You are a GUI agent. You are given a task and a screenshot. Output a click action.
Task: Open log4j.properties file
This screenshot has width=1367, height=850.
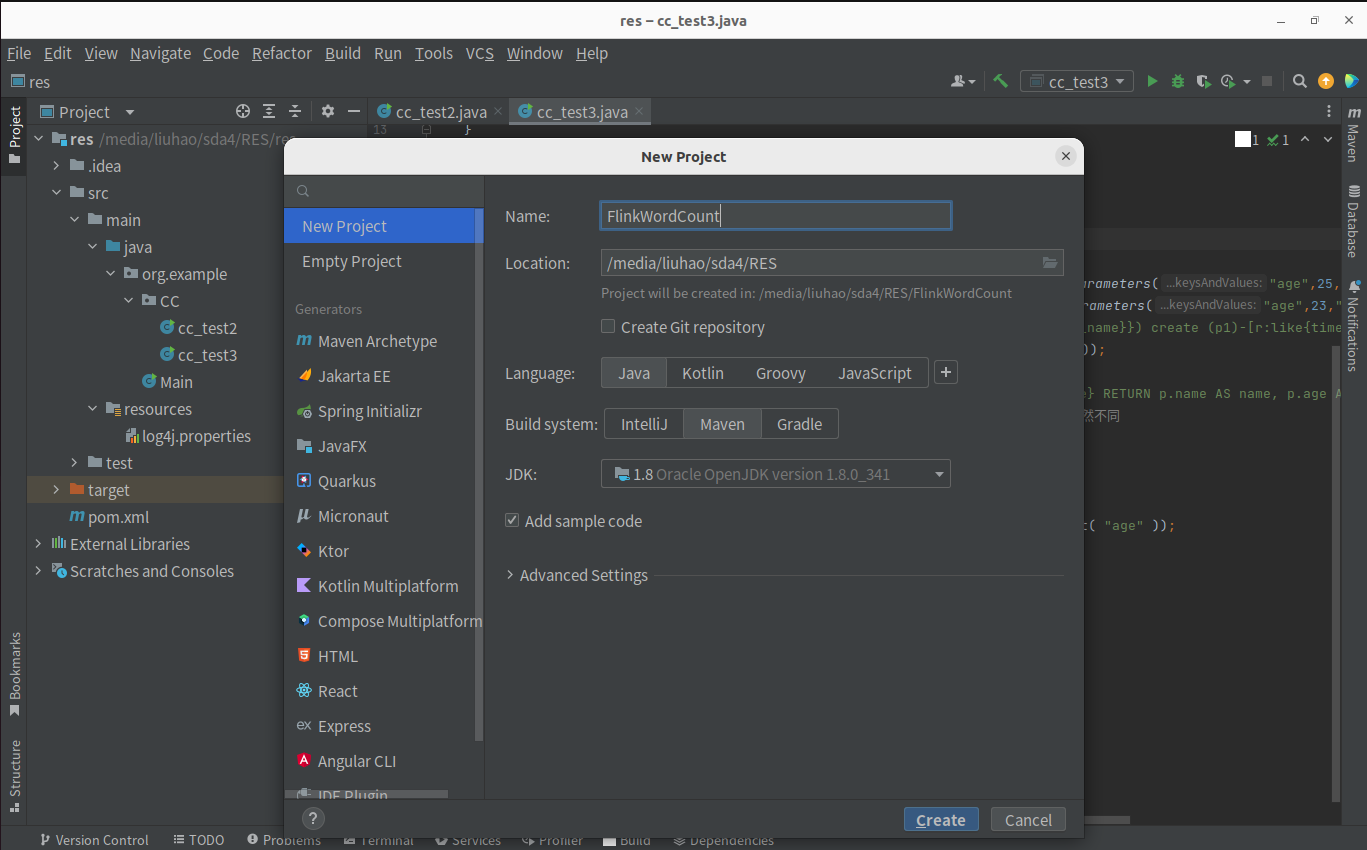(x=188, y=436)
